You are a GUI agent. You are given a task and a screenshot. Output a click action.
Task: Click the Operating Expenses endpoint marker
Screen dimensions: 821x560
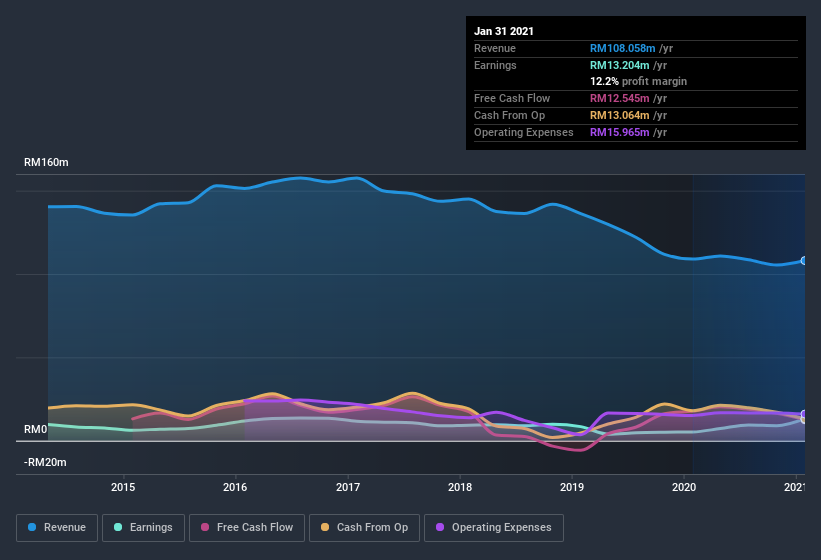(804, 414)
